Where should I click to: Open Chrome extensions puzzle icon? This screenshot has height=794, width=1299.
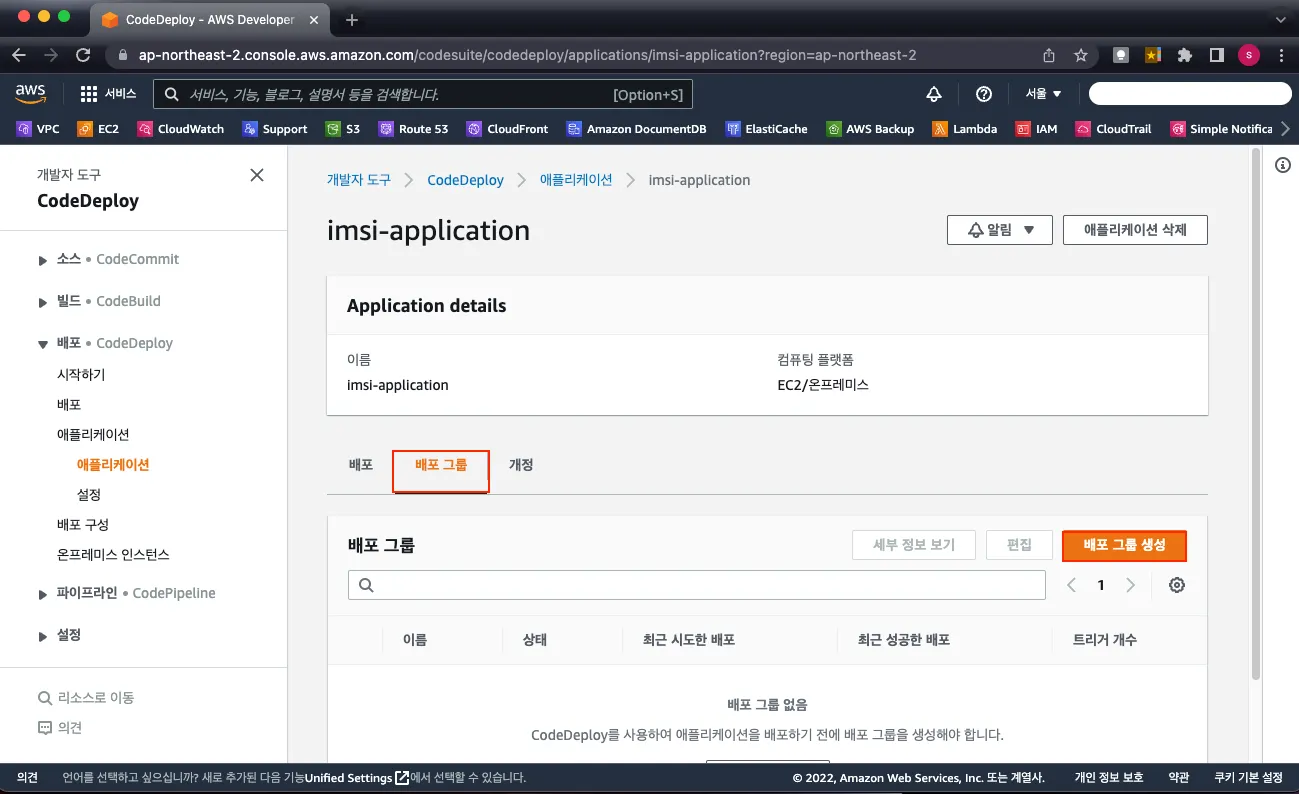pyautogui.click(x=1185, y=55)
